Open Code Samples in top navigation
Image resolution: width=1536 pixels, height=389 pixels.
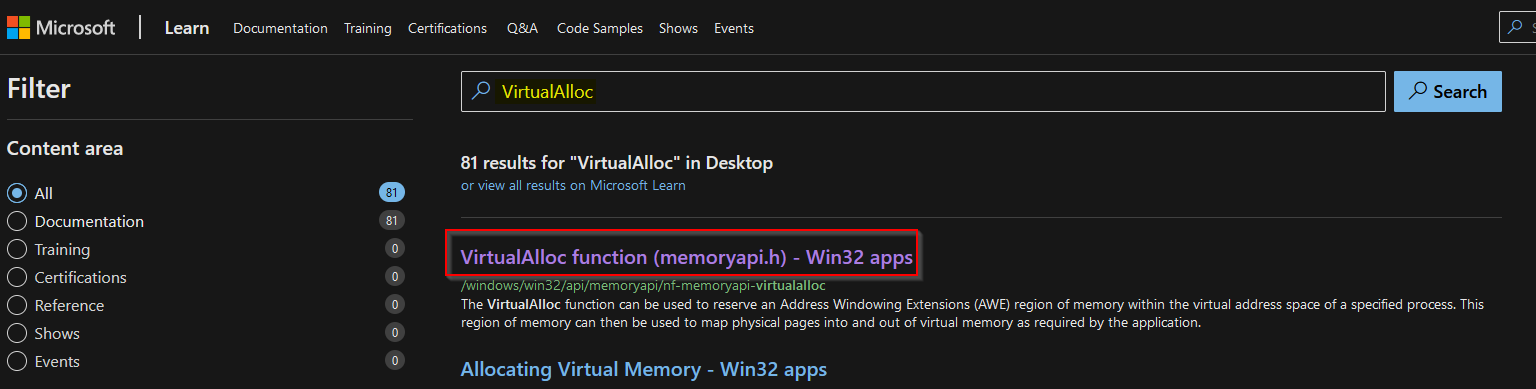click(600, 28)
